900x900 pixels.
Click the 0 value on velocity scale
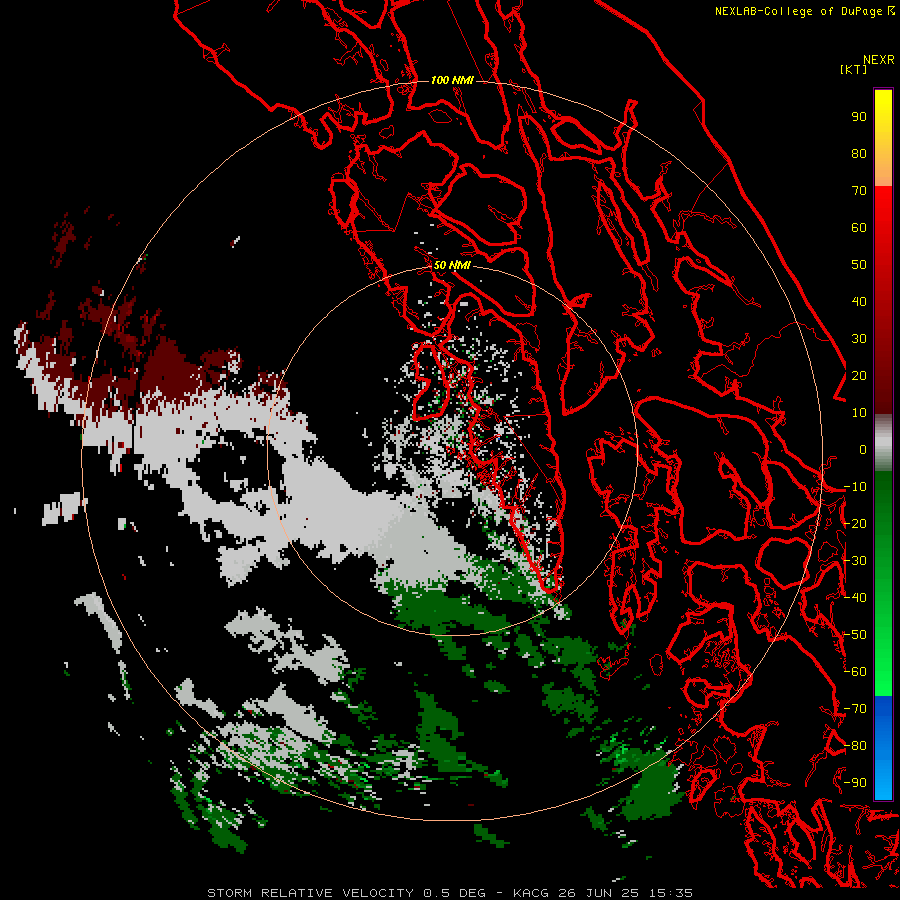coord(863,449)
